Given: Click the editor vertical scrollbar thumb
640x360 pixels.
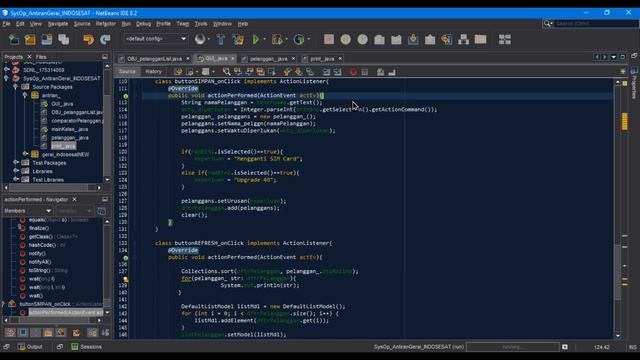Looking at the screenshot, I should 618,271.
